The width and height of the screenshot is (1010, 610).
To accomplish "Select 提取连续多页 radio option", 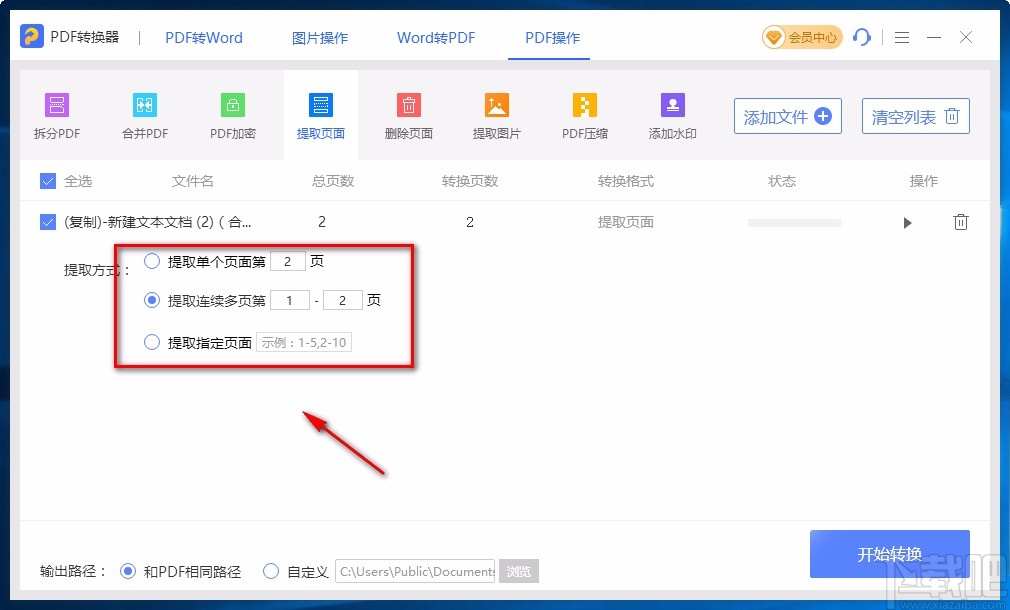I will coord(152,300).
